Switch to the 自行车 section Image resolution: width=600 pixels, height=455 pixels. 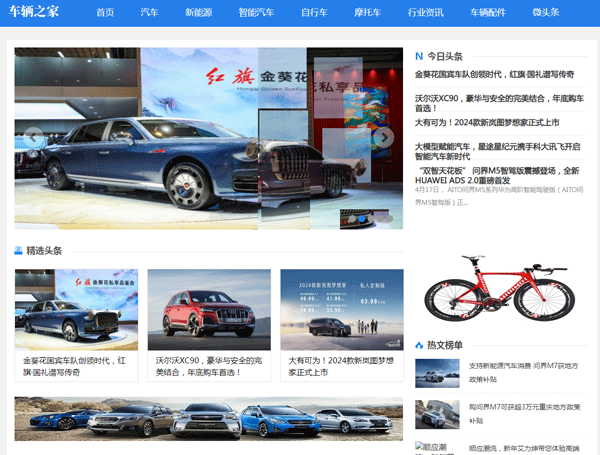(x=314, y=12)
